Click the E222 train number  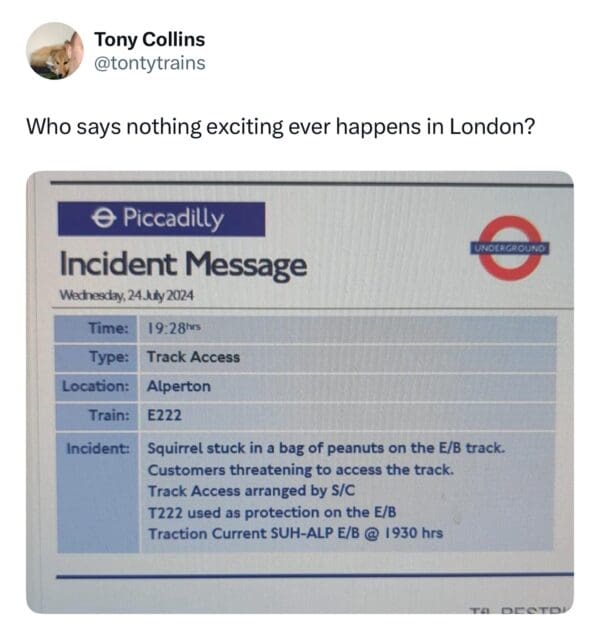pyautogui.click(x=166, y=415)
